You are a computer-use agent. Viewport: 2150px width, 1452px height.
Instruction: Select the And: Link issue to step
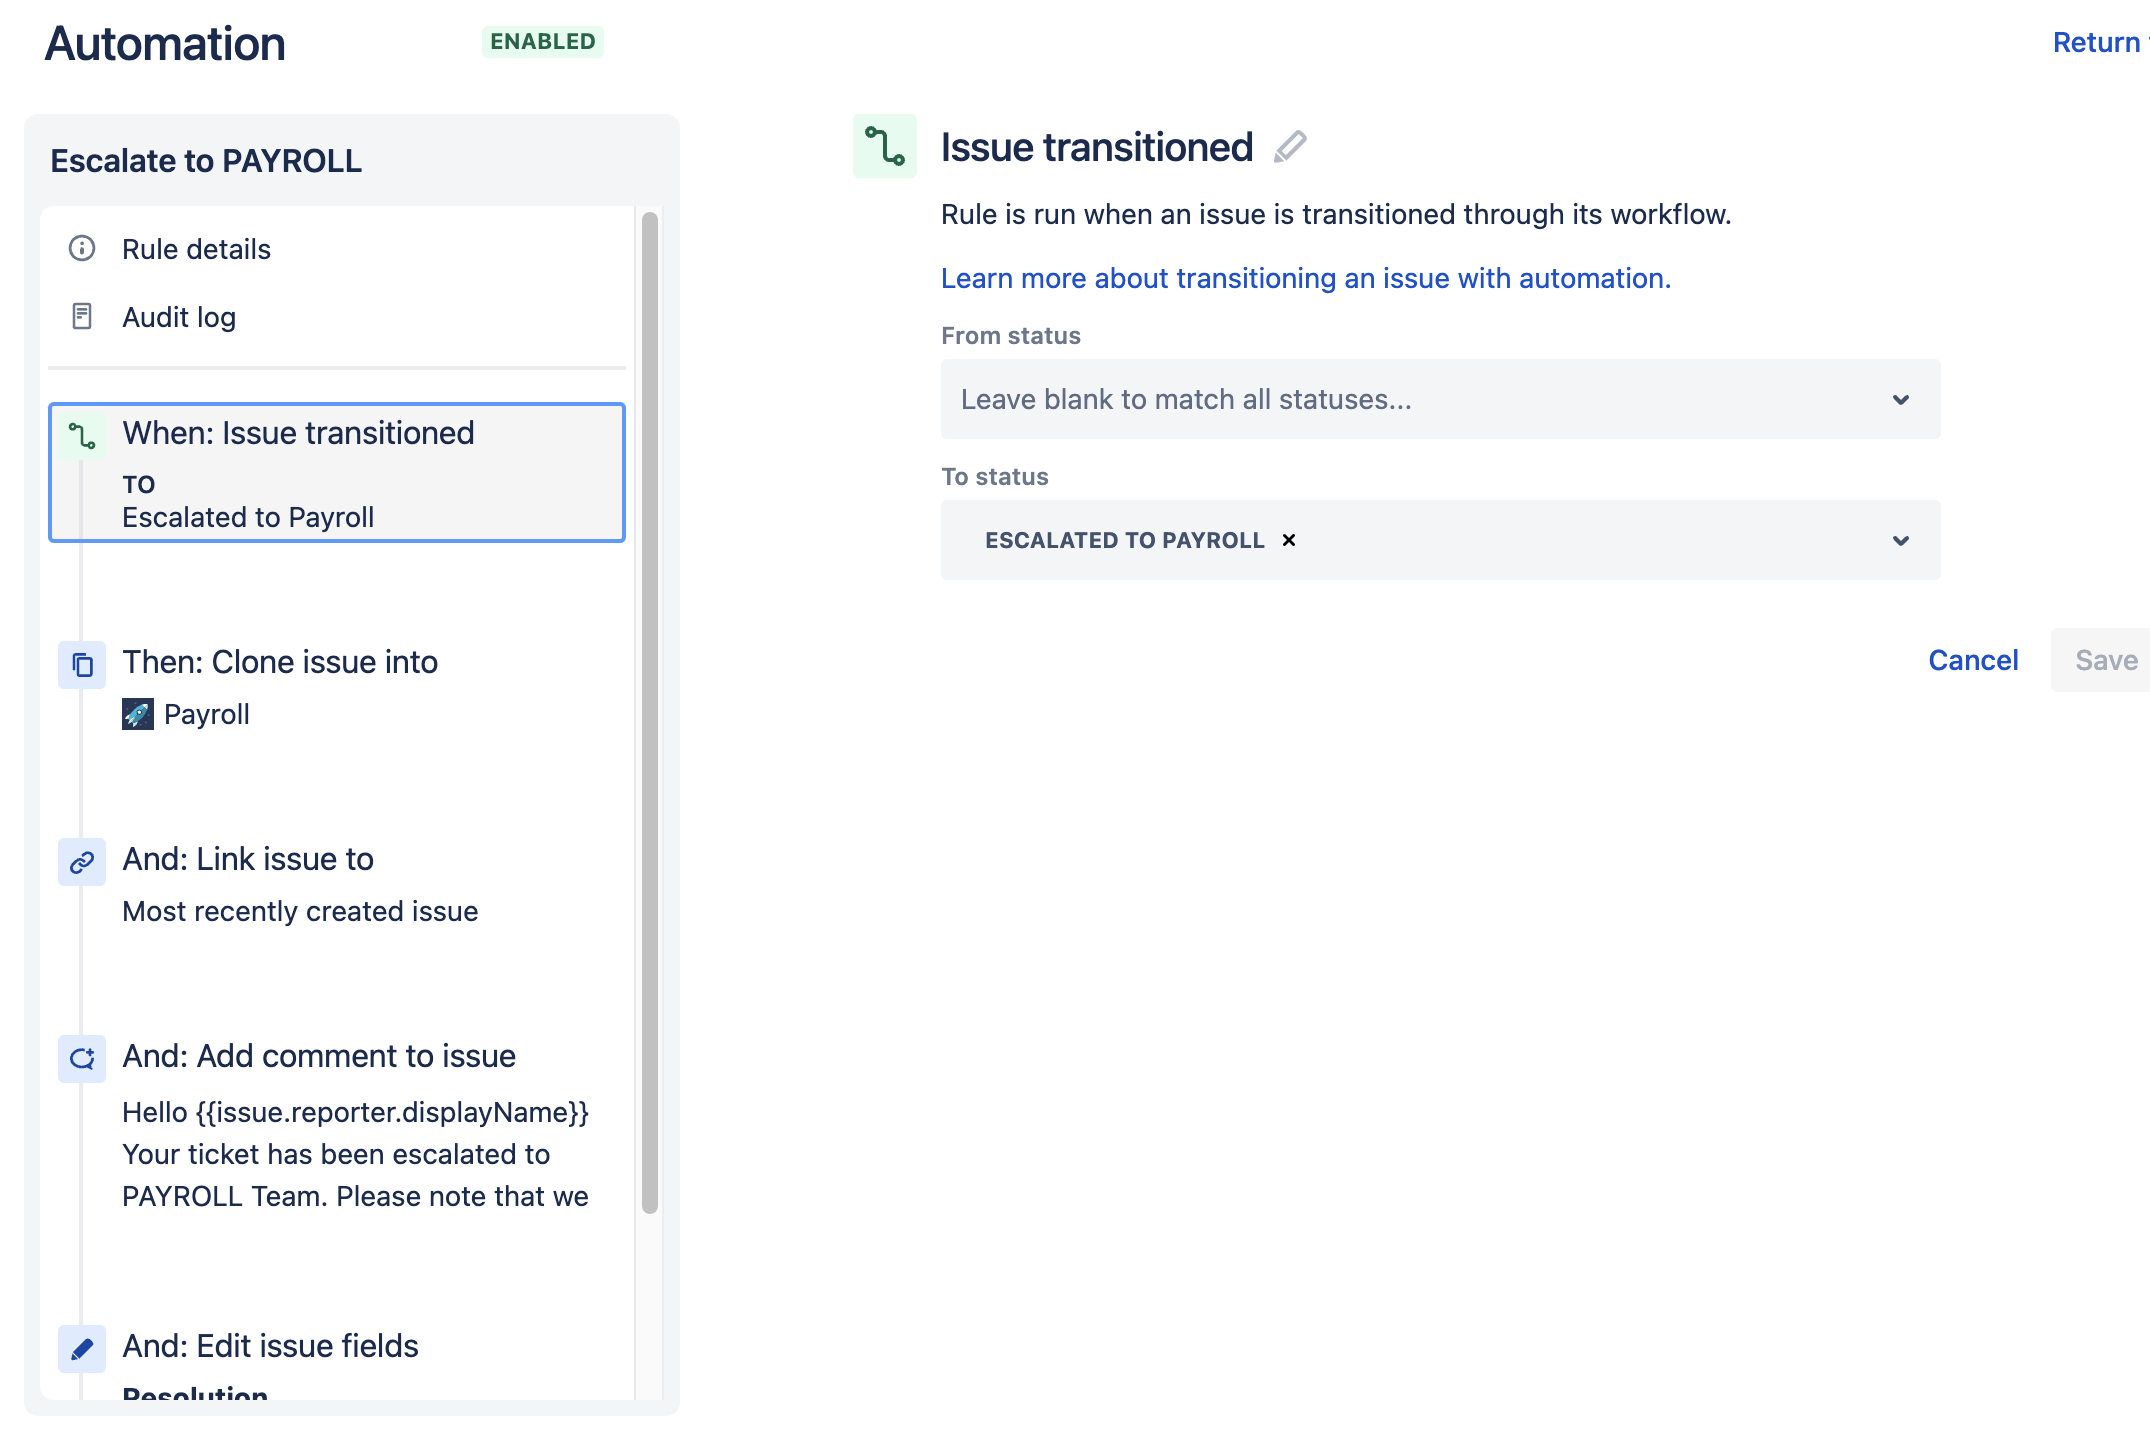[x=248, y=859]
